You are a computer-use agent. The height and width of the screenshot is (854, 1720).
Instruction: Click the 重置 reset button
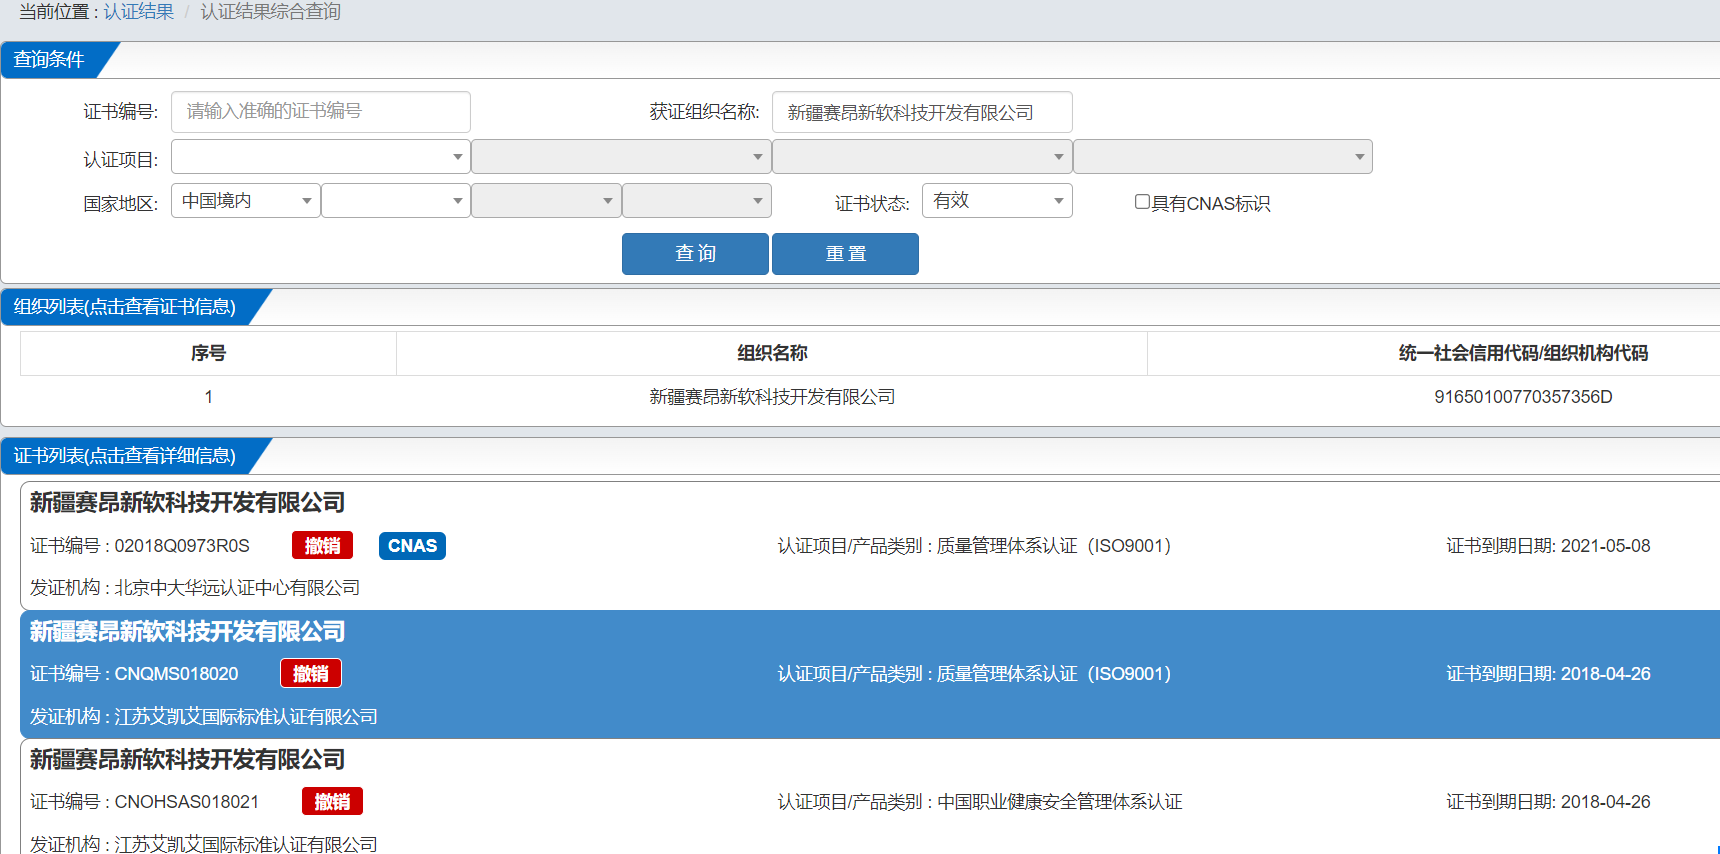click(845, 254)
